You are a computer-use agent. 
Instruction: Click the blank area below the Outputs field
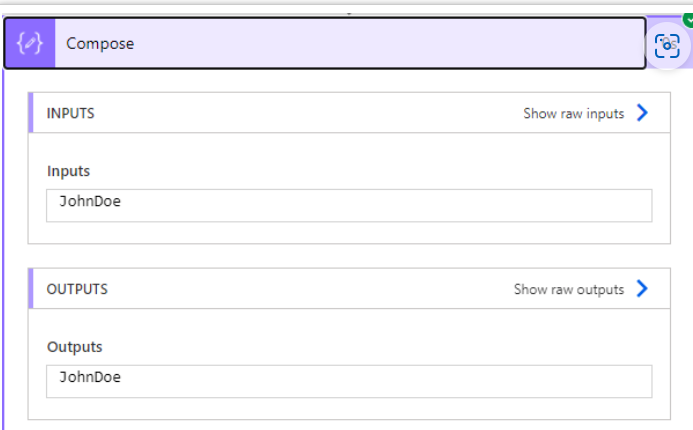click(x=349, y=408)
